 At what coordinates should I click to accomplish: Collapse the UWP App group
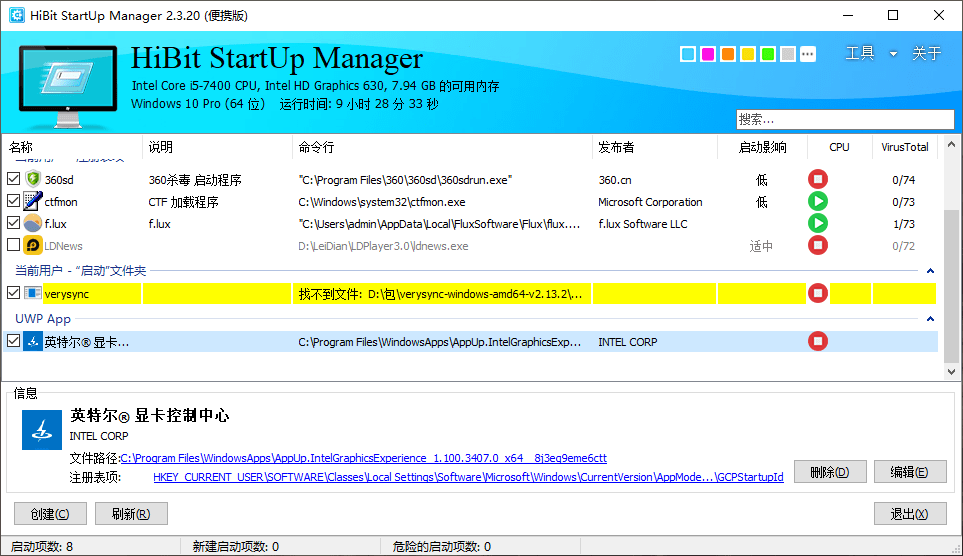pos(930,319)
